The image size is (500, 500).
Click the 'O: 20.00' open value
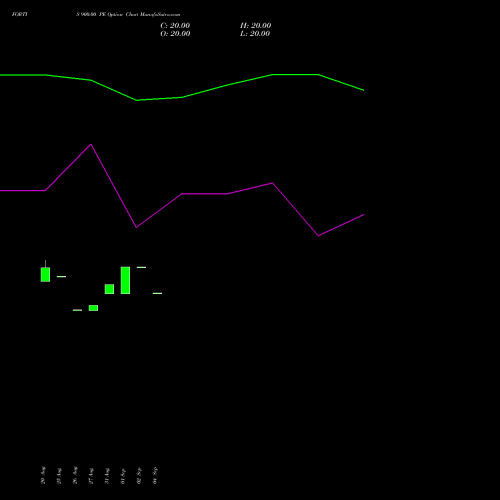[x=175, y=34]
